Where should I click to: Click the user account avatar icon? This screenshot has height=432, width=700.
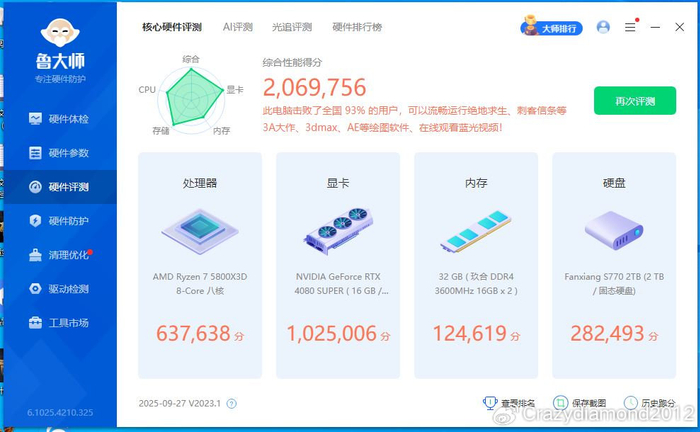[603, 27]
